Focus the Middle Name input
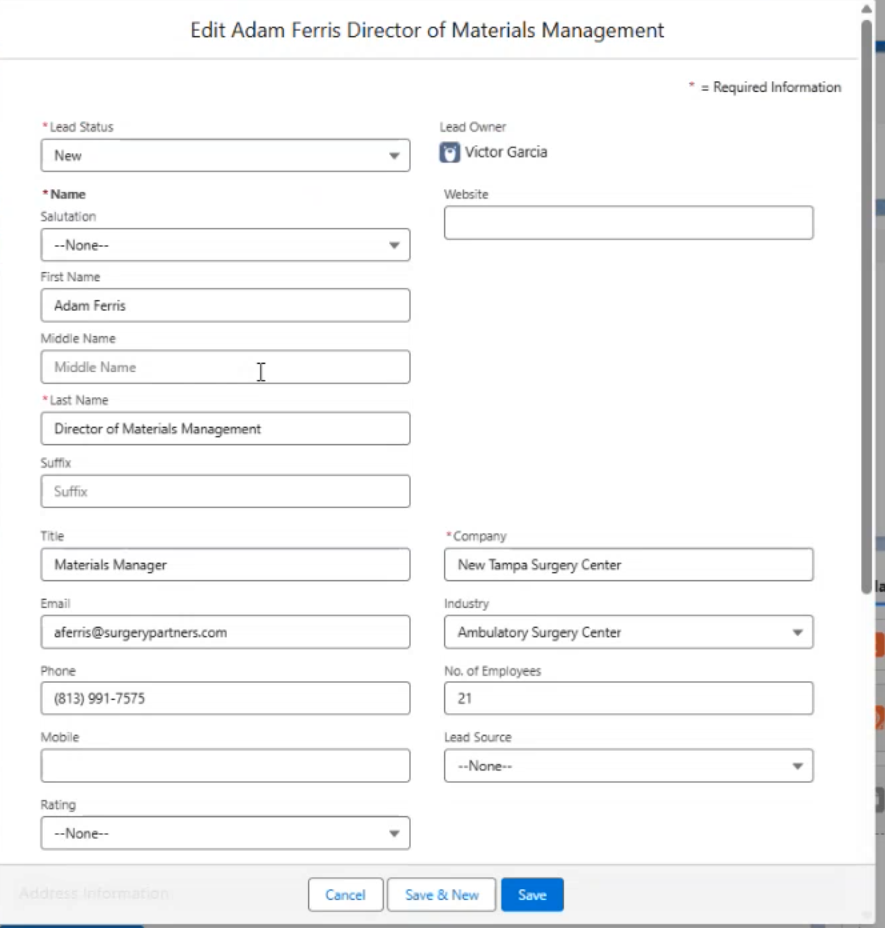 (x=225, y=367)
